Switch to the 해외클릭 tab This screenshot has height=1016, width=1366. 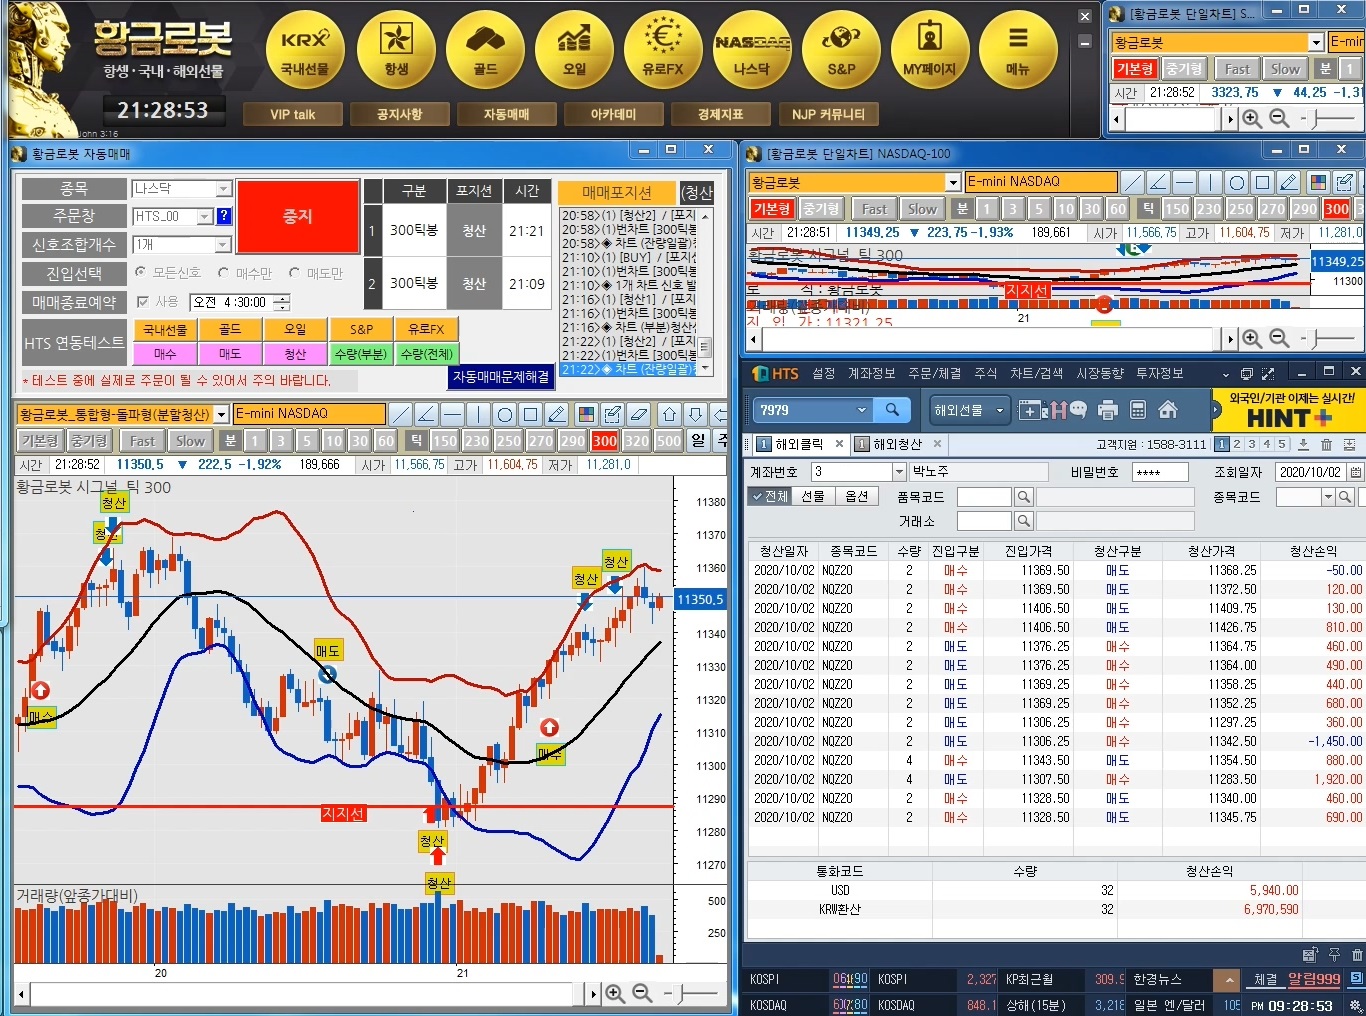point(799,444)
